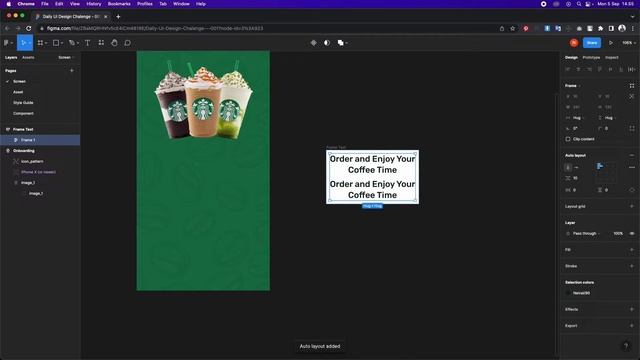Select the Text tool
The width and height of the screenshot is (640, 360).
[x=87, y=43]
